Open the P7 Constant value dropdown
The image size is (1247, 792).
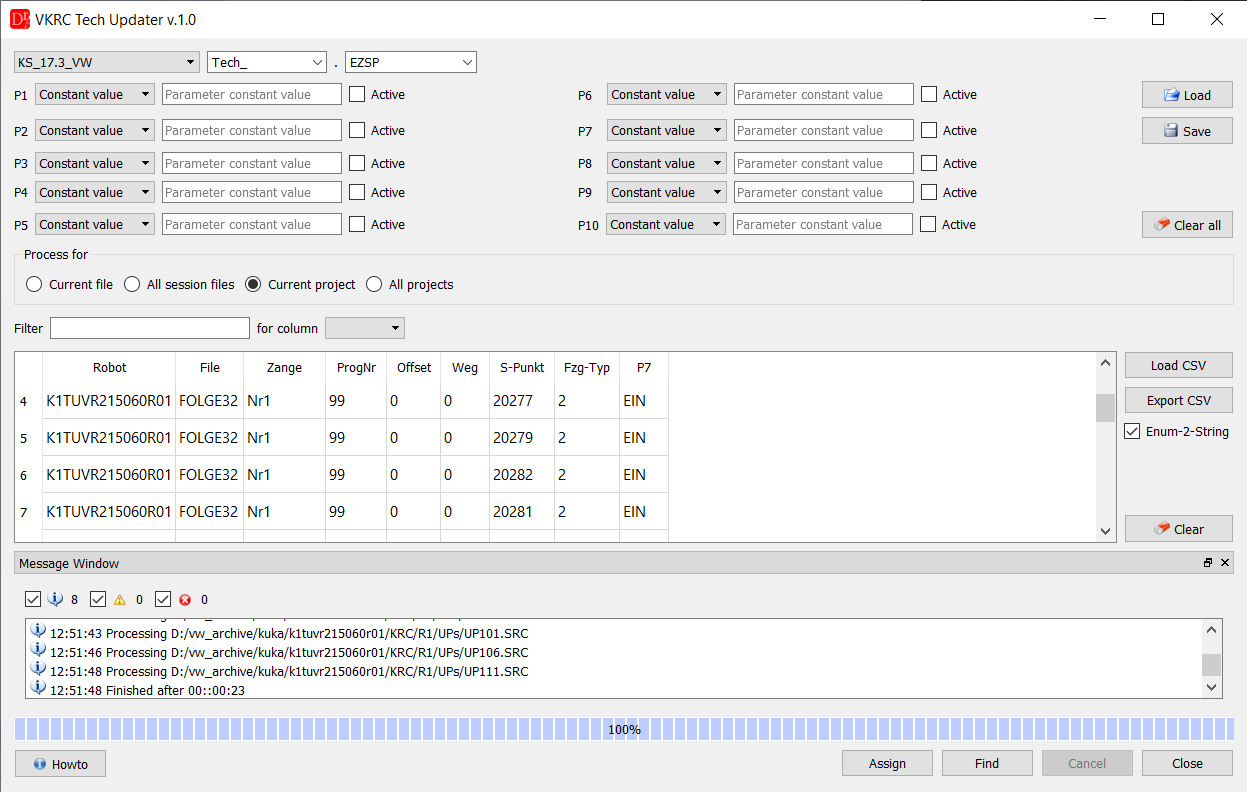tap(667, 131)
